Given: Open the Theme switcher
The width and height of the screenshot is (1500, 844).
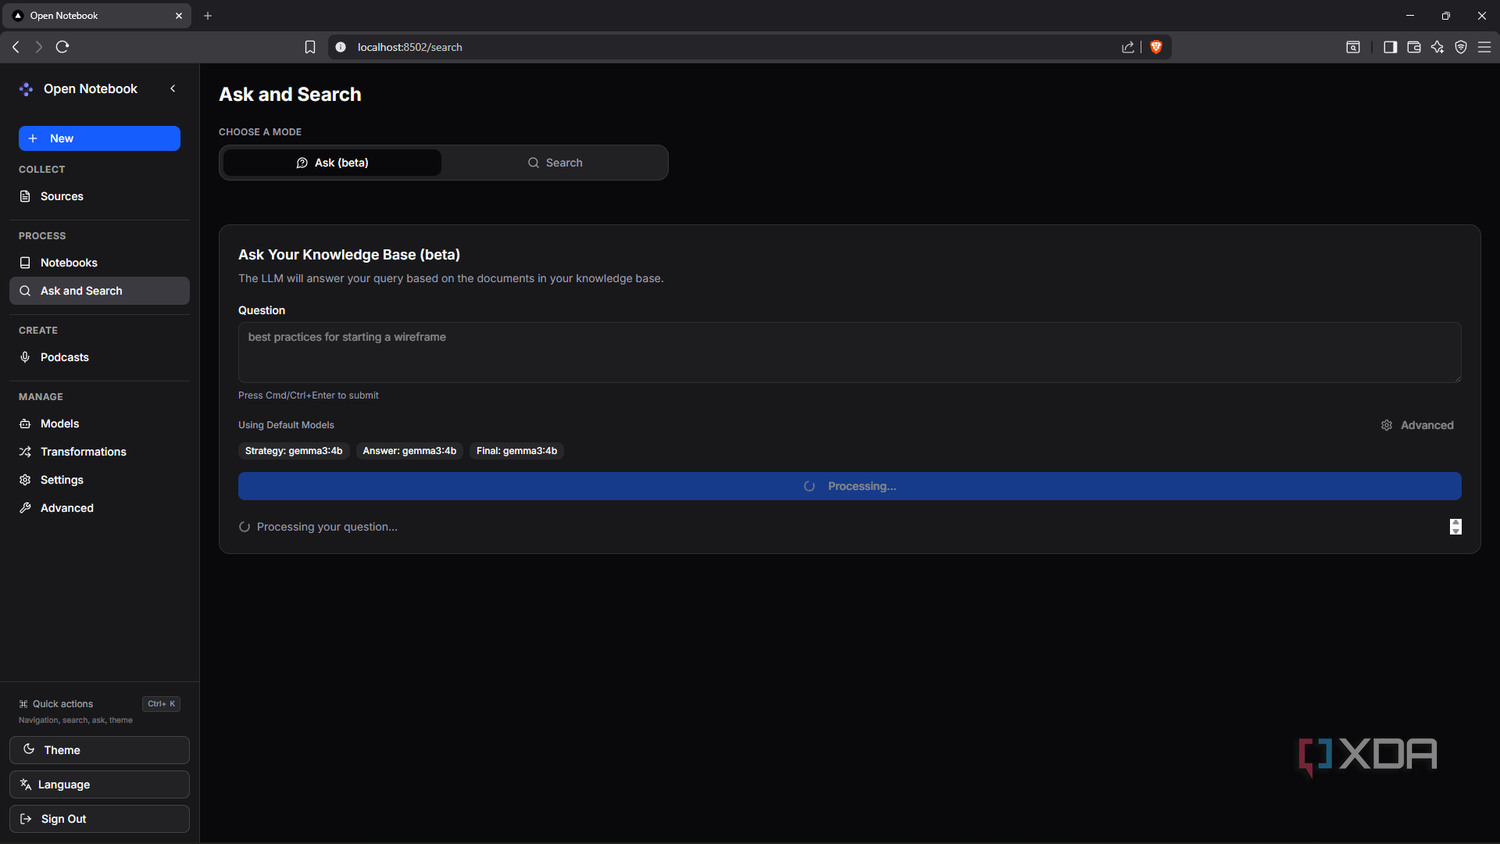Looking at the screenshot, I should pos(99,750).
